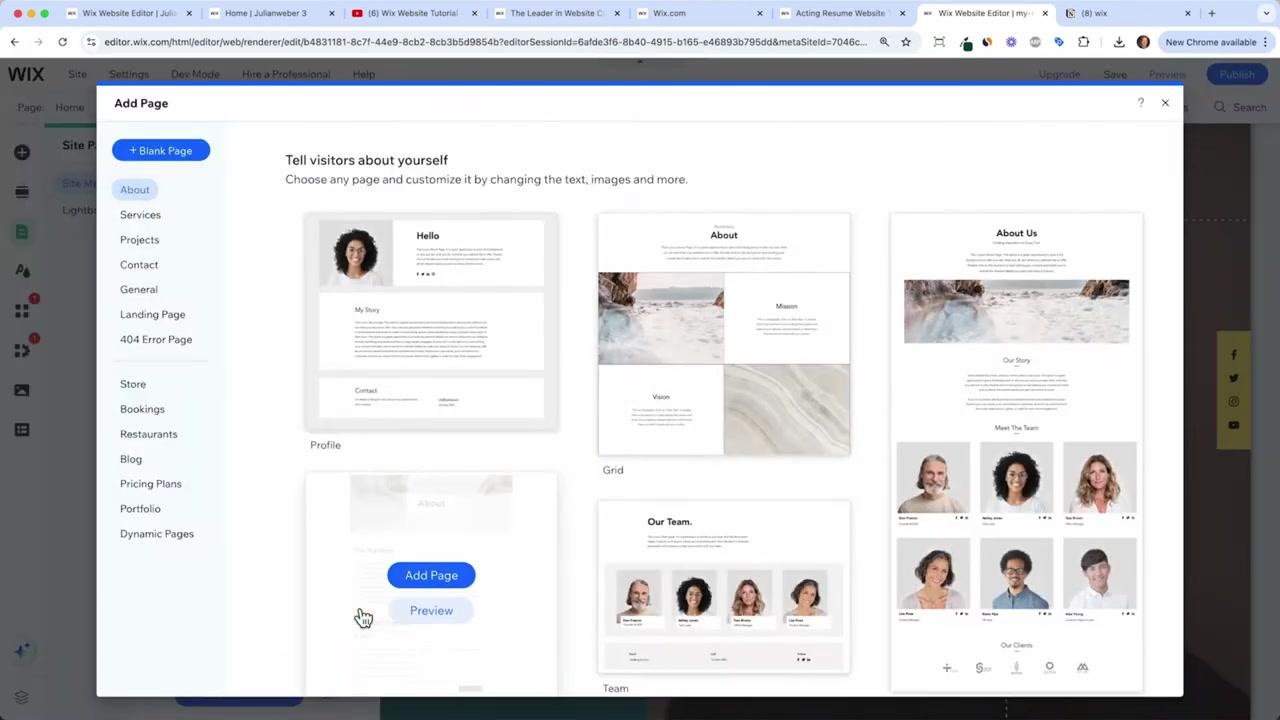The width and height of the screenshot is (1280, 720).
Task: Open the Store category
Action: coord(133,384)
